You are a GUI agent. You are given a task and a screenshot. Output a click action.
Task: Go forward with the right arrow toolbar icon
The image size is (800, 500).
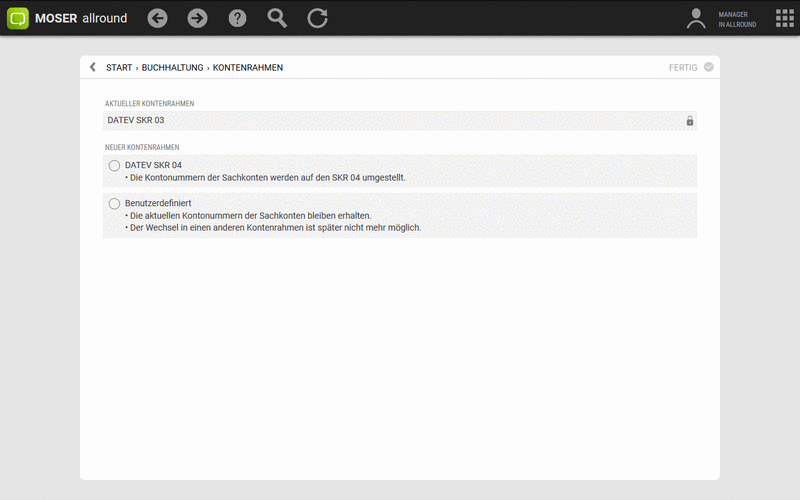point(197,18)
